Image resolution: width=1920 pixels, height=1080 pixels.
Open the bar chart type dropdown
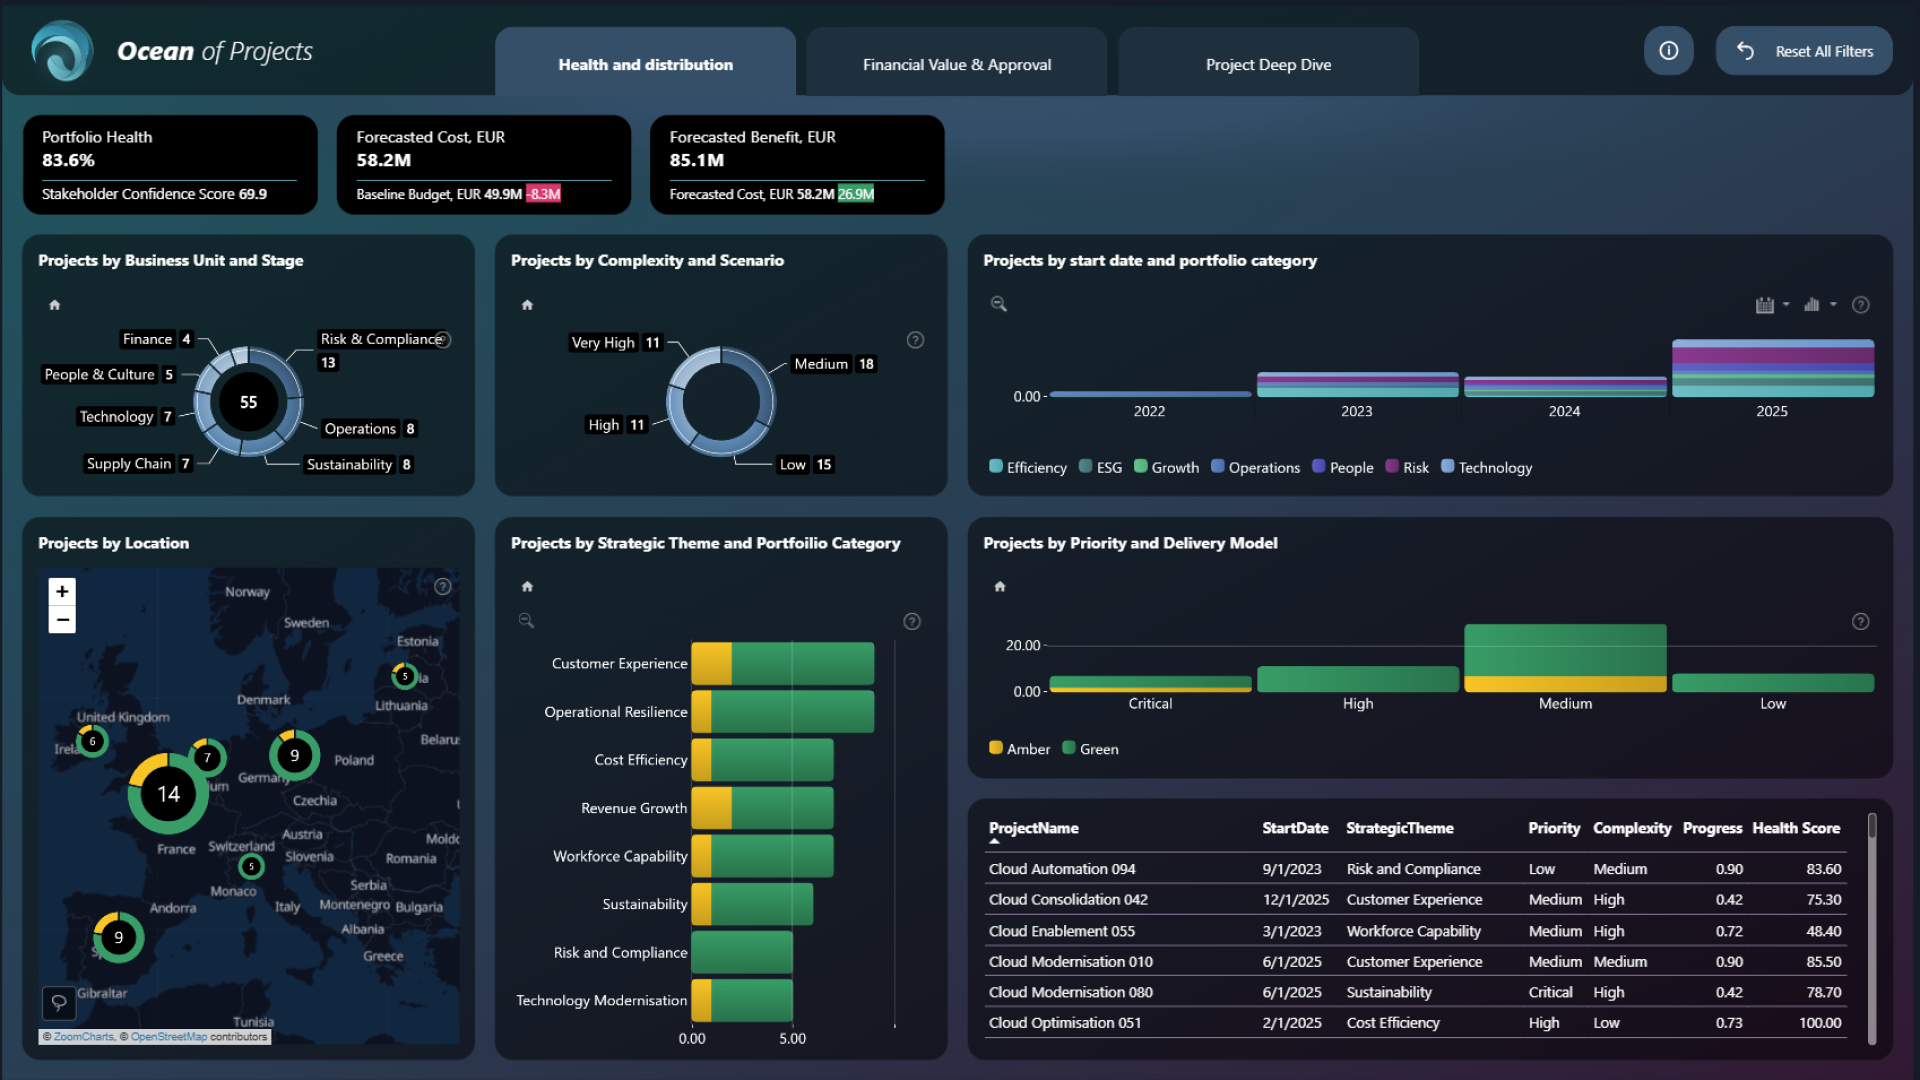(1820, 305)
